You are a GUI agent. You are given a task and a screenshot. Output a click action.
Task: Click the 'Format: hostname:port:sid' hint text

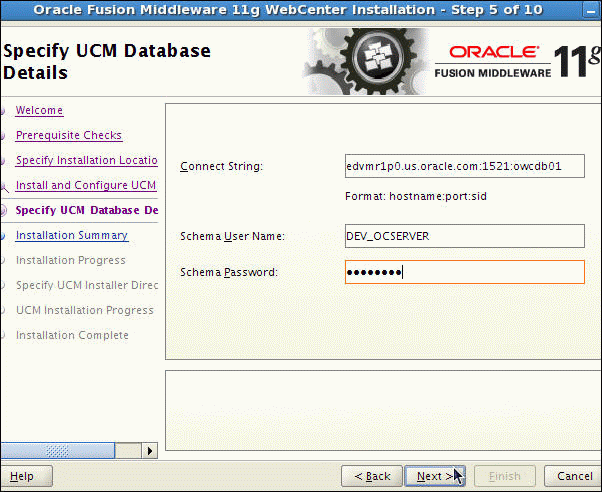416,196
